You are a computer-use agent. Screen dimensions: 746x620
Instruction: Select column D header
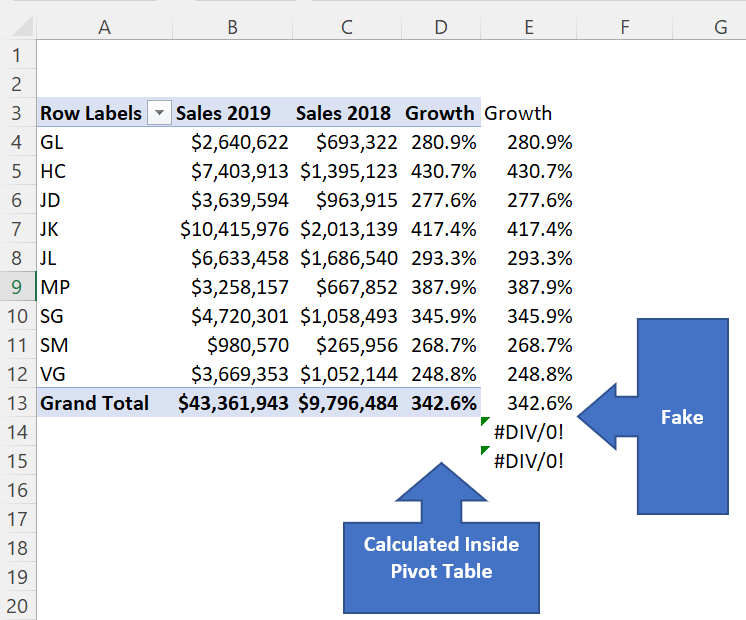pyautogui.click(x=441, y=27)
